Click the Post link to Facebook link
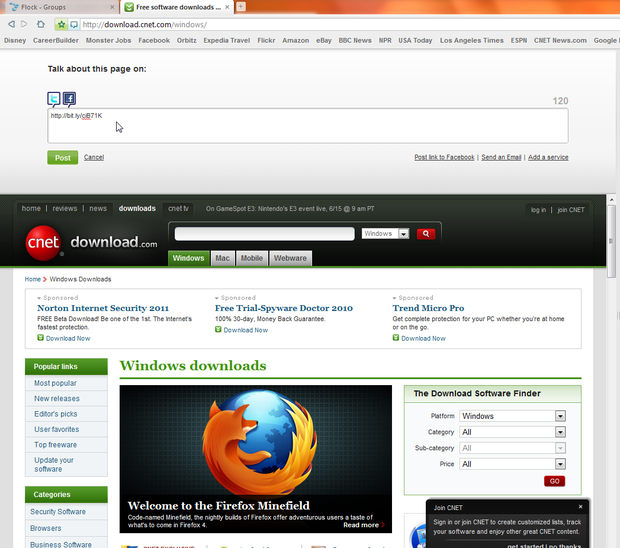 tap(444, 157)
